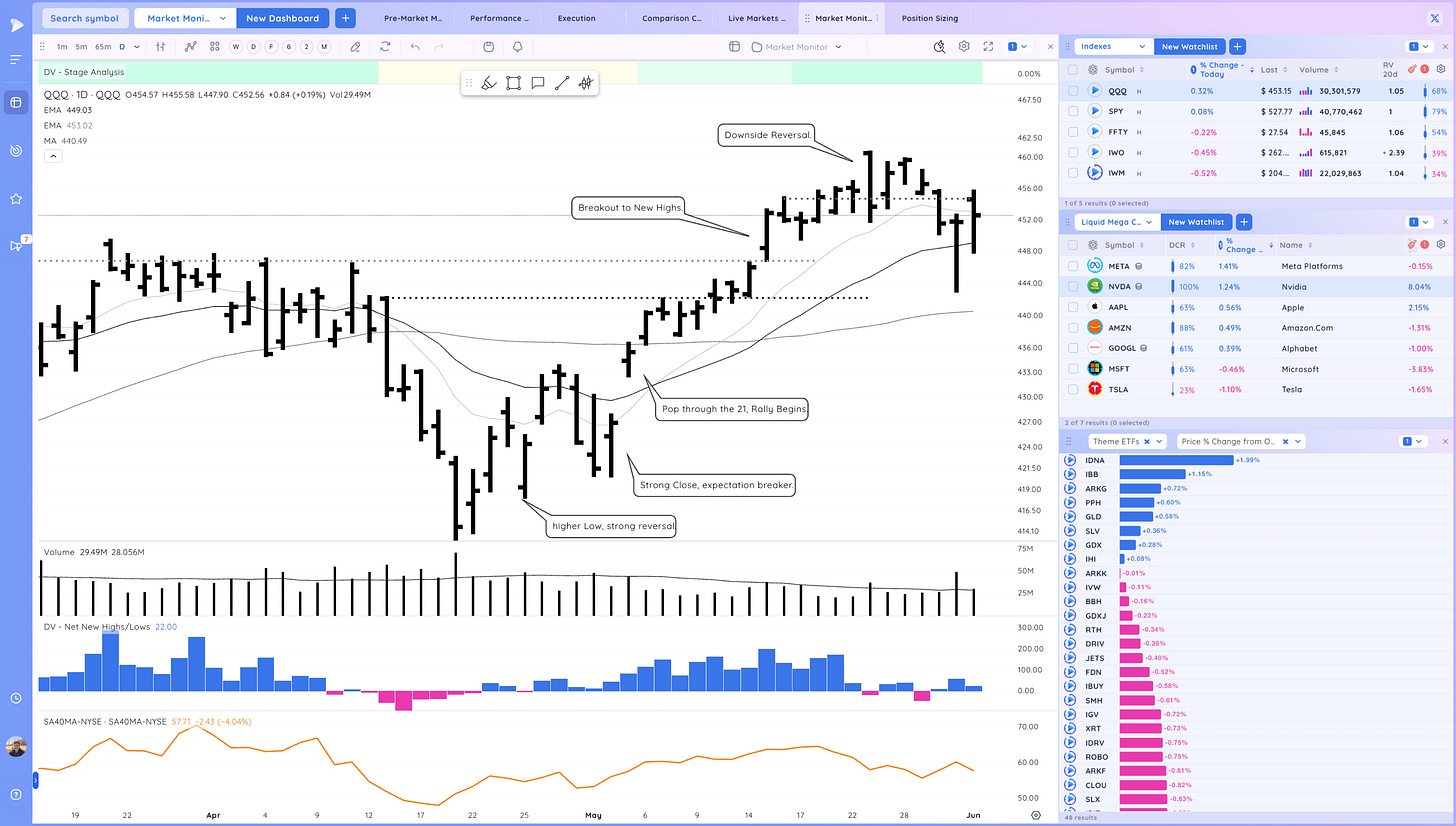This screenshot has width=1456, height=826.
Task: Select the trend line drawing tool
Action: (x=562, y=83)
